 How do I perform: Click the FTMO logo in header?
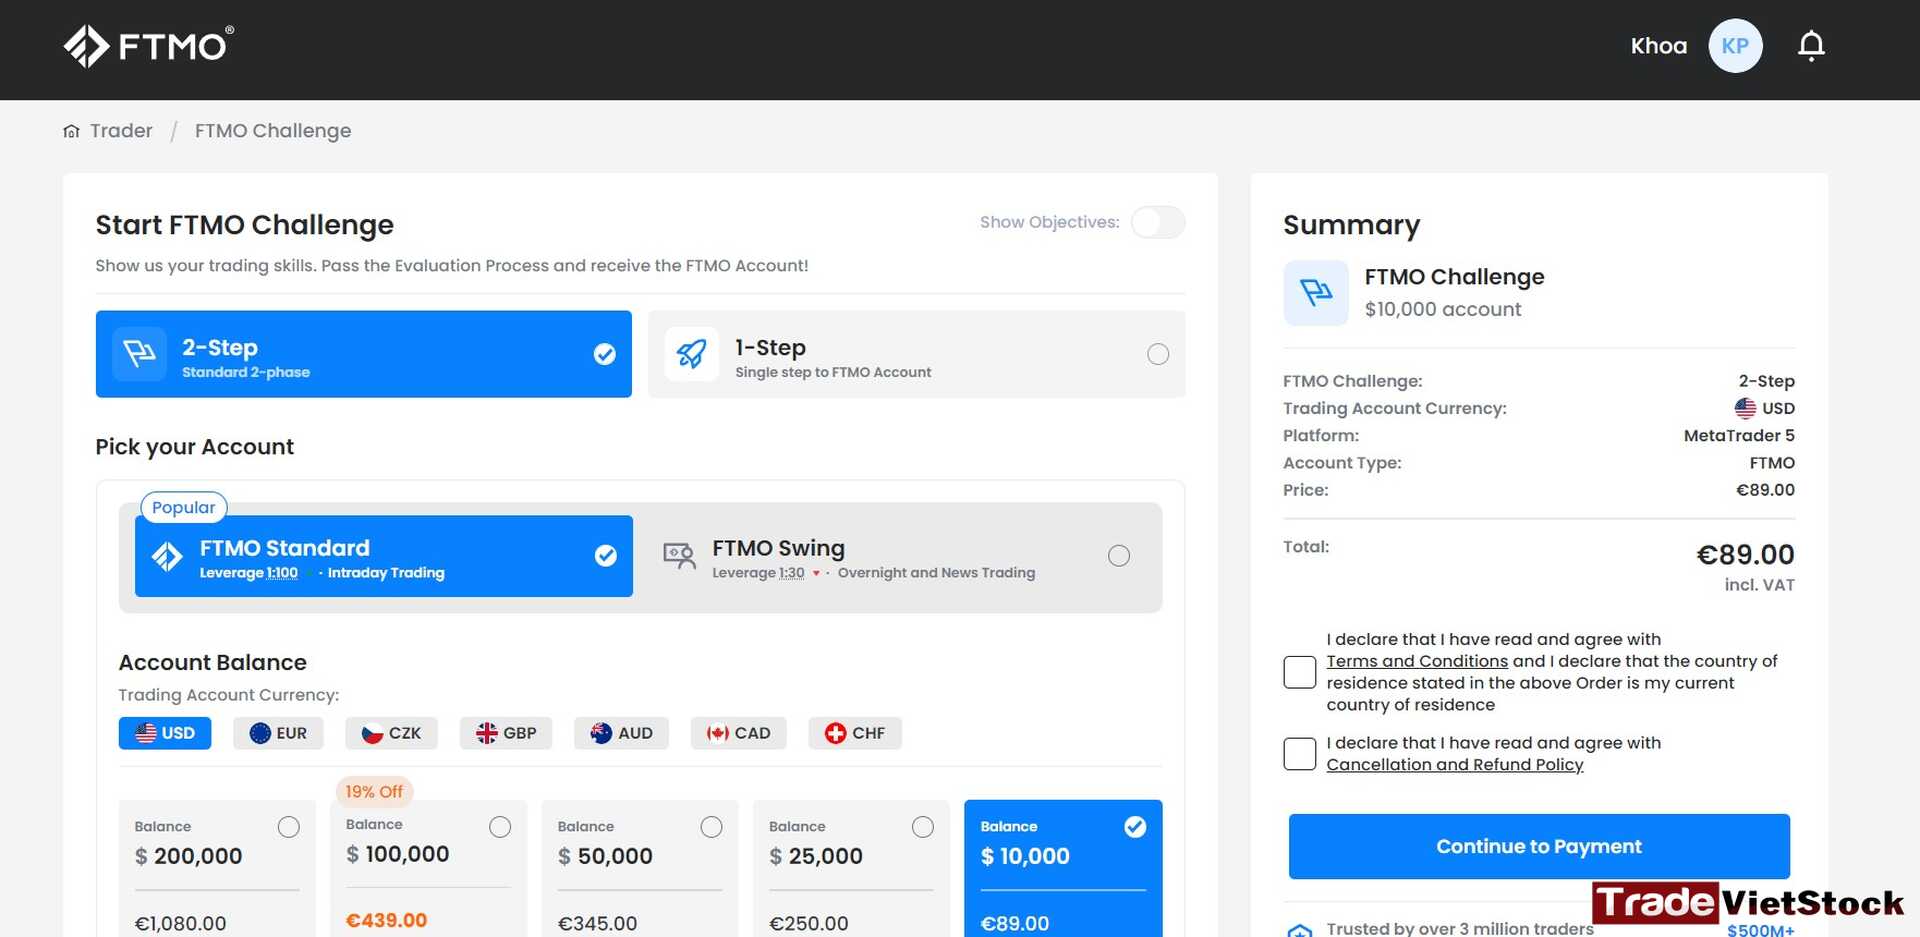tap(149, 46)
